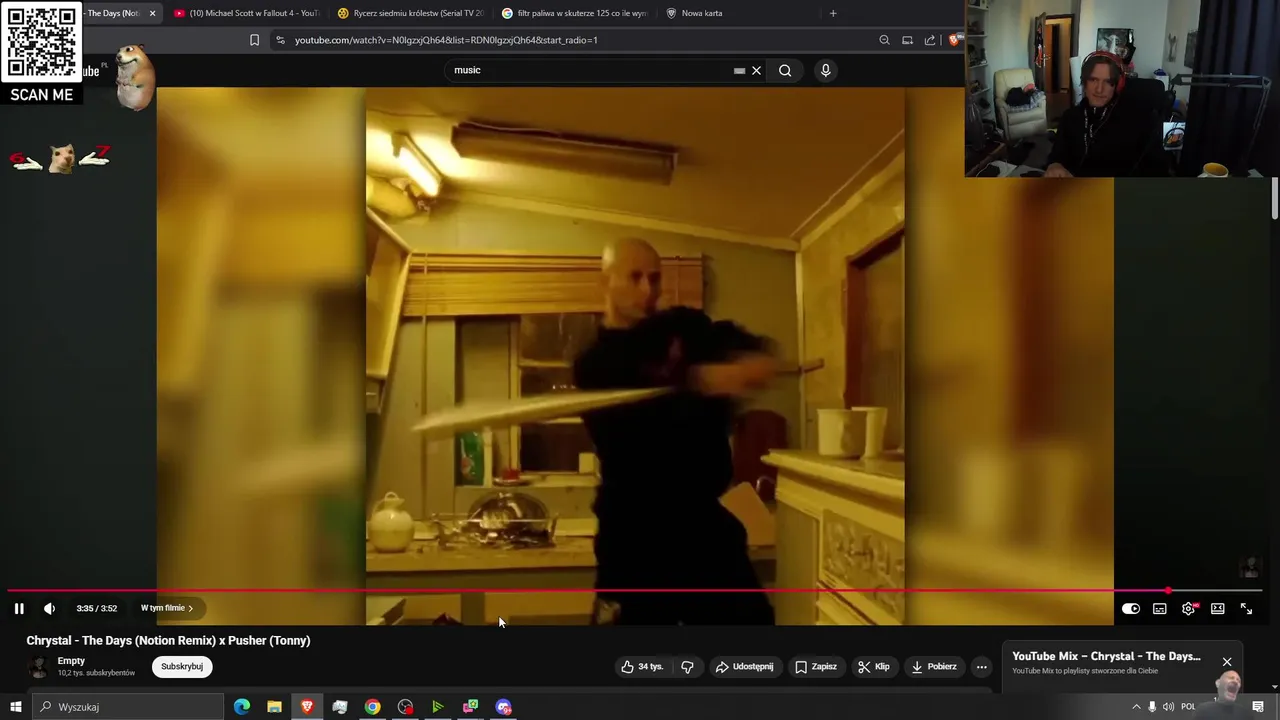Download the video with Pobierz
The height and width of the screenshot is (720, 1280).
click(x=934, y=667)
